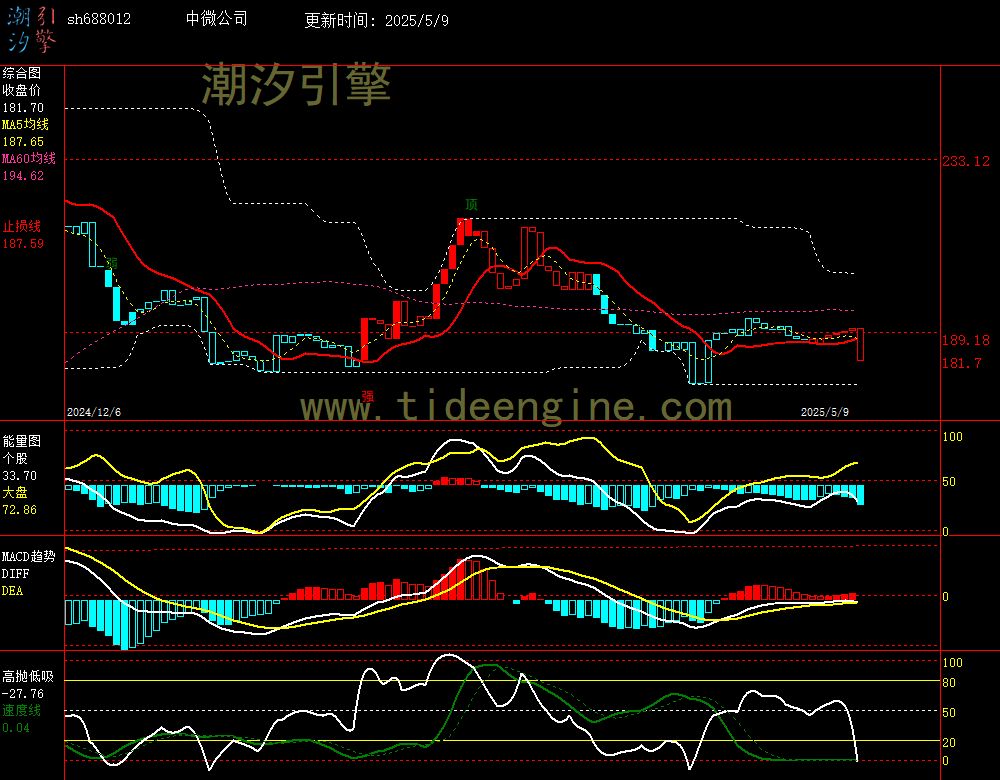Click the stock name 中微公司
The width and height of the screenshot is (1000, 780).
(216, 18)
